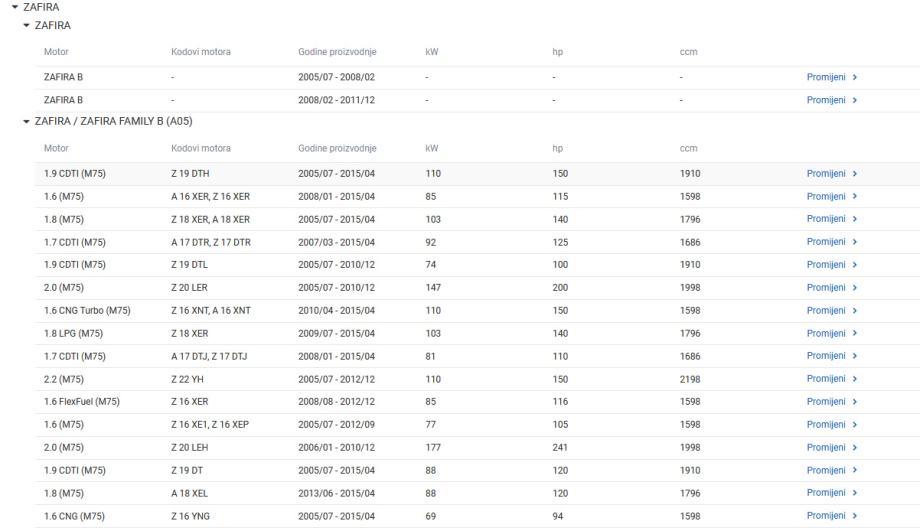Click the kW value '147'

pyautogui.click(x=433, y=288)
